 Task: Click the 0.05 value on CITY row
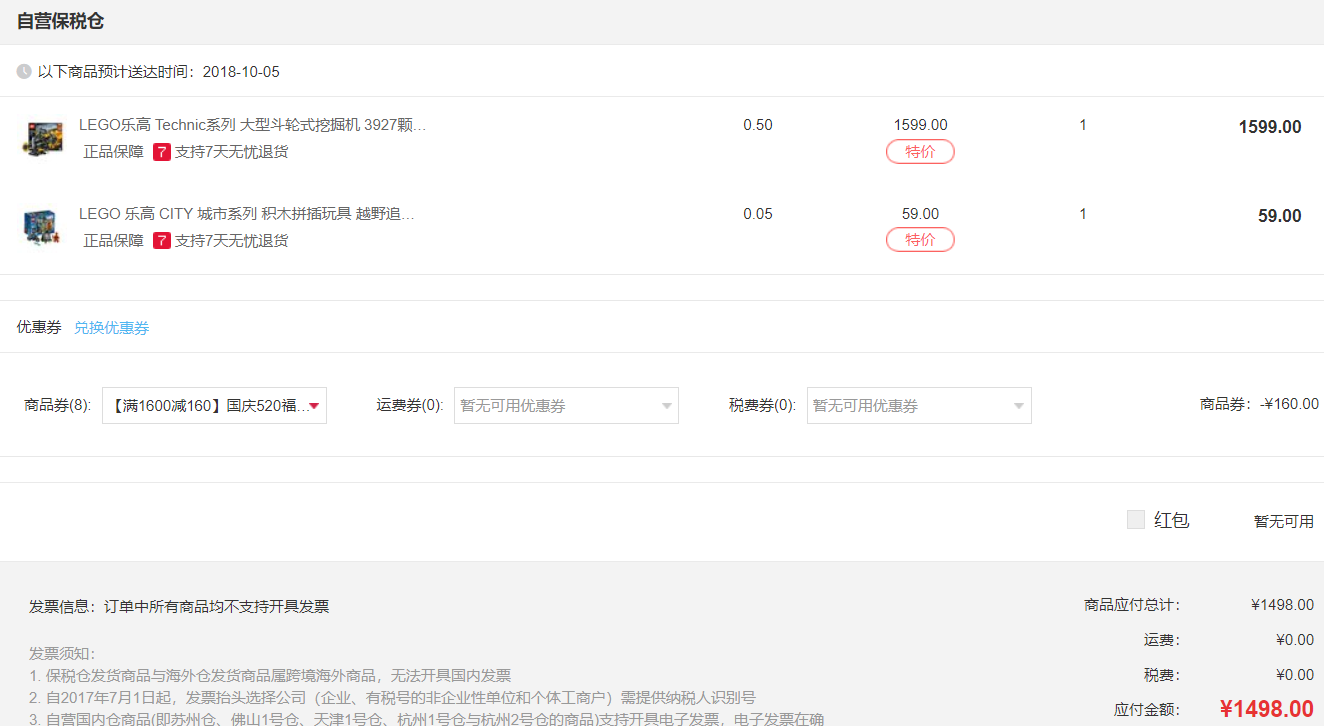(758, 214)
